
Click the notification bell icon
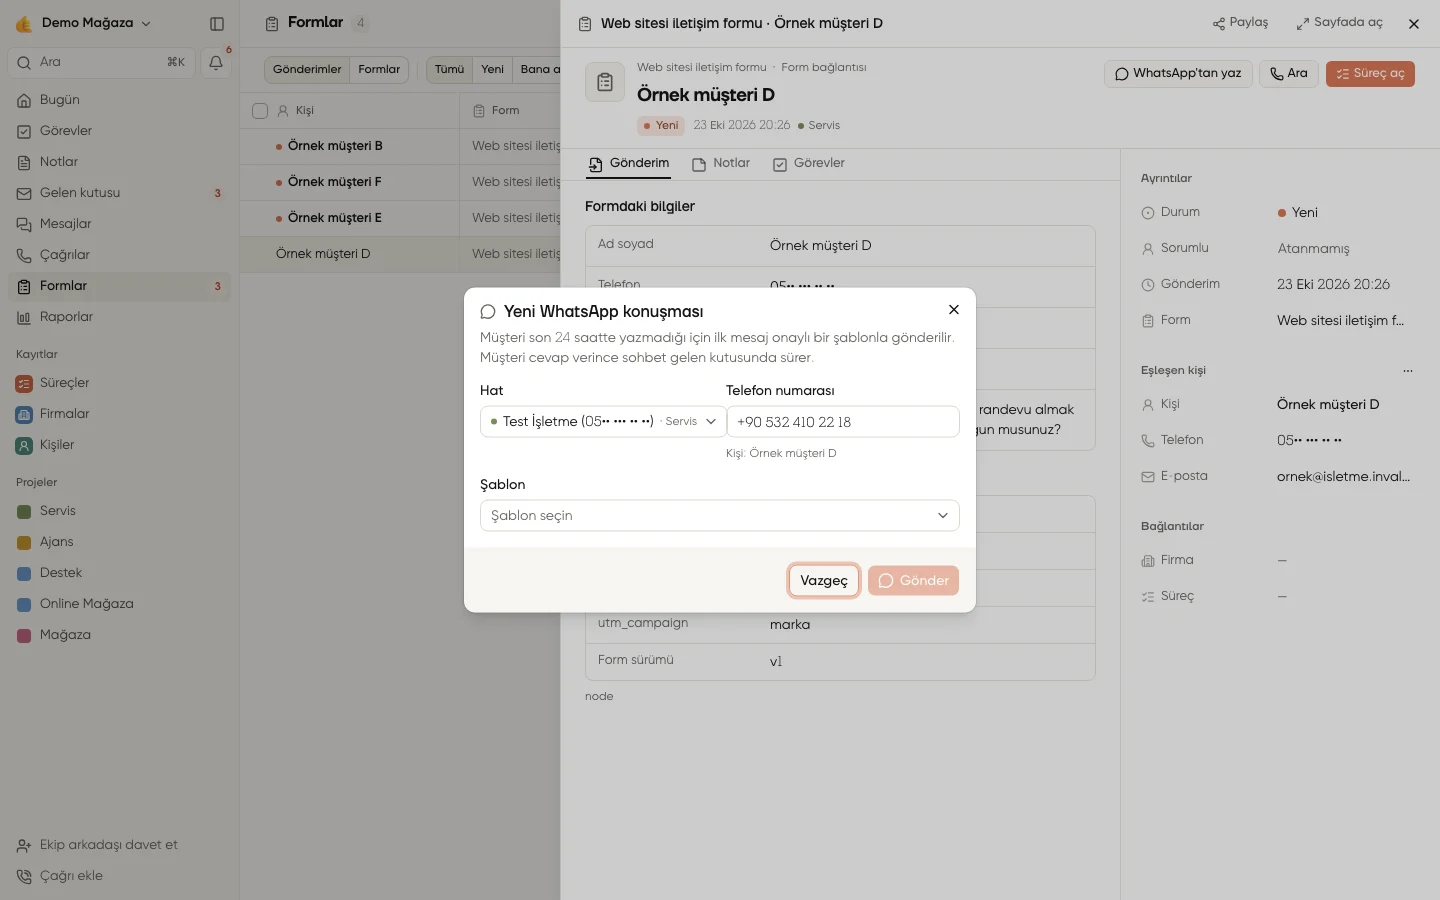pyautogui.click(x=216, y=63)
